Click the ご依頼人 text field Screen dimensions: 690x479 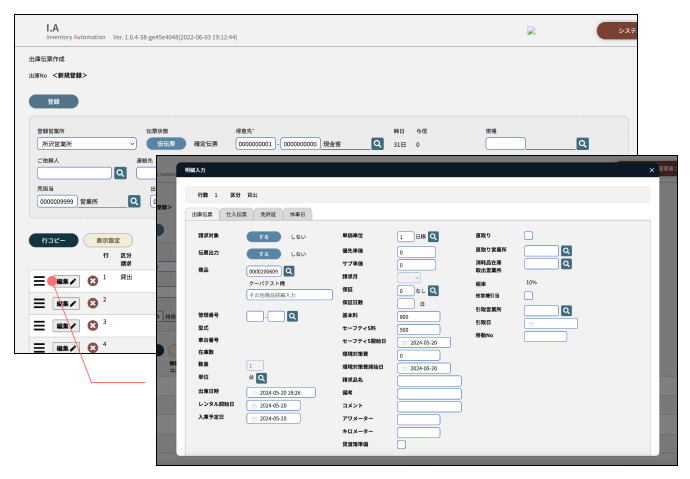pos(74,173)
